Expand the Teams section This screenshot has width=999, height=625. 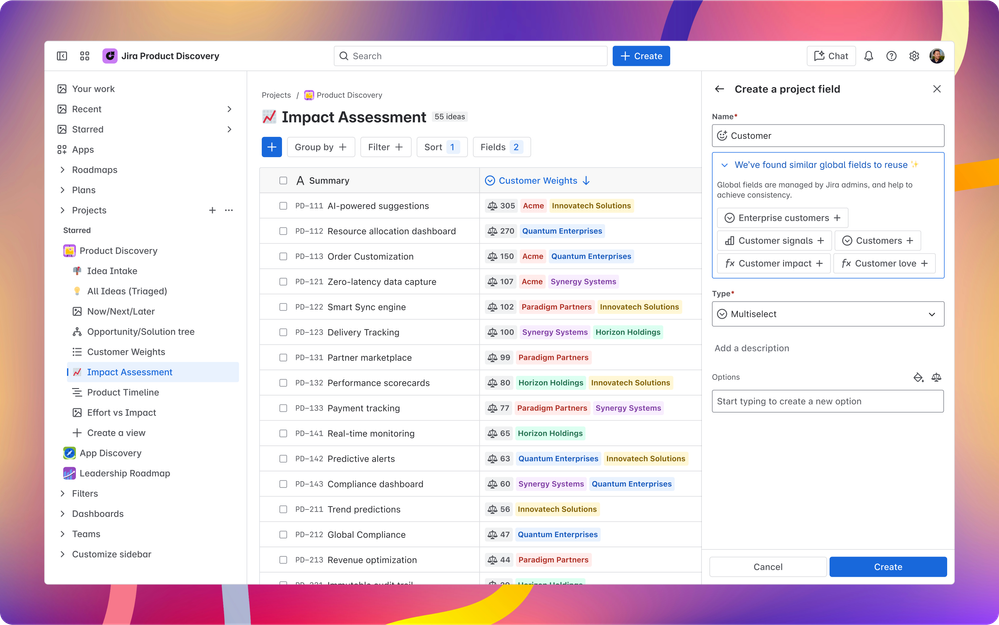point(62,534)
